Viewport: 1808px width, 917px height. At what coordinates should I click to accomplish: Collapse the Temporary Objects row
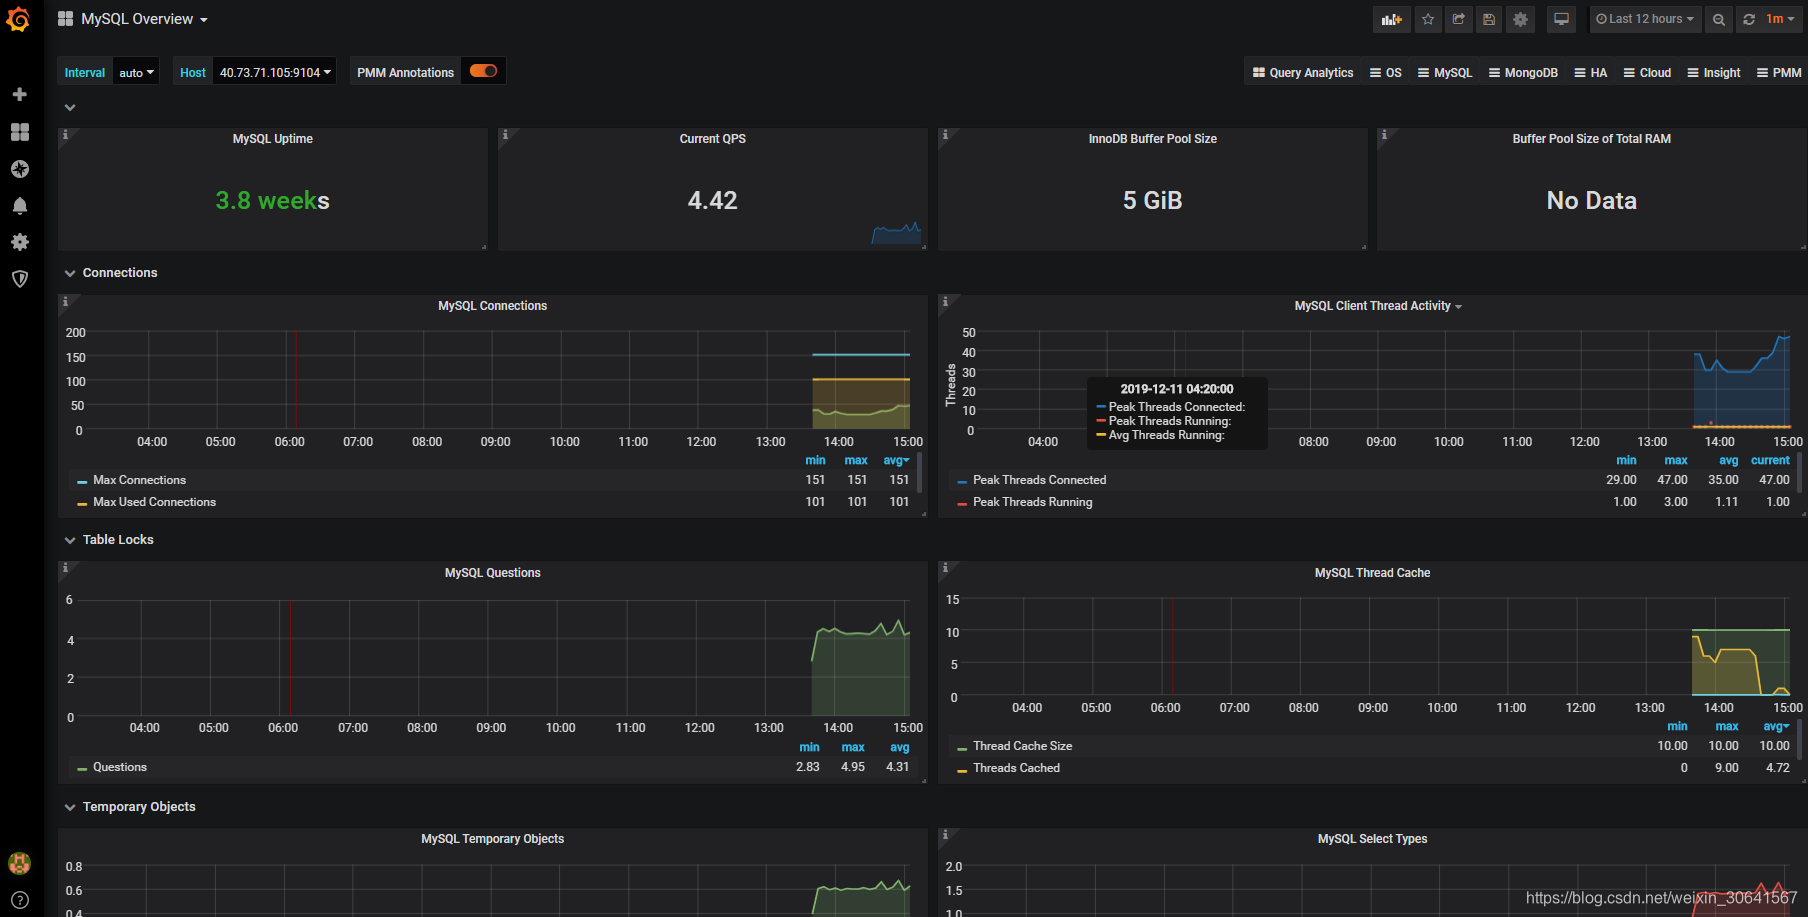pos(130,807)
